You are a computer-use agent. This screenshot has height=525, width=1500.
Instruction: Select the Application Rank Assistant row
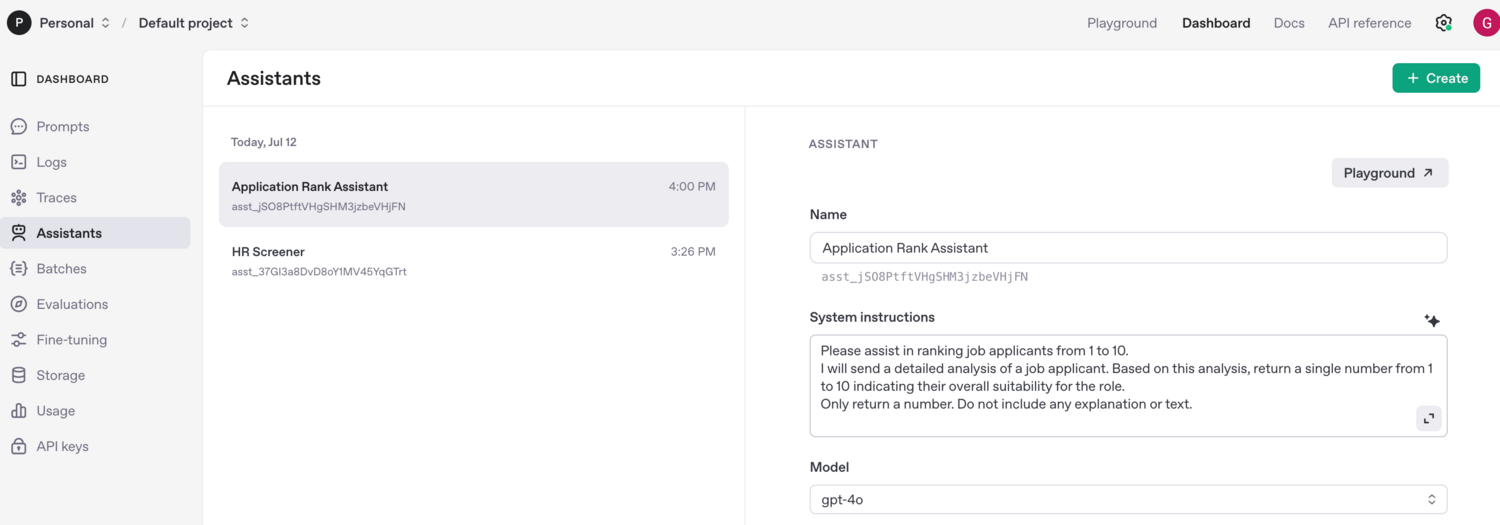(x=474, y=195)
